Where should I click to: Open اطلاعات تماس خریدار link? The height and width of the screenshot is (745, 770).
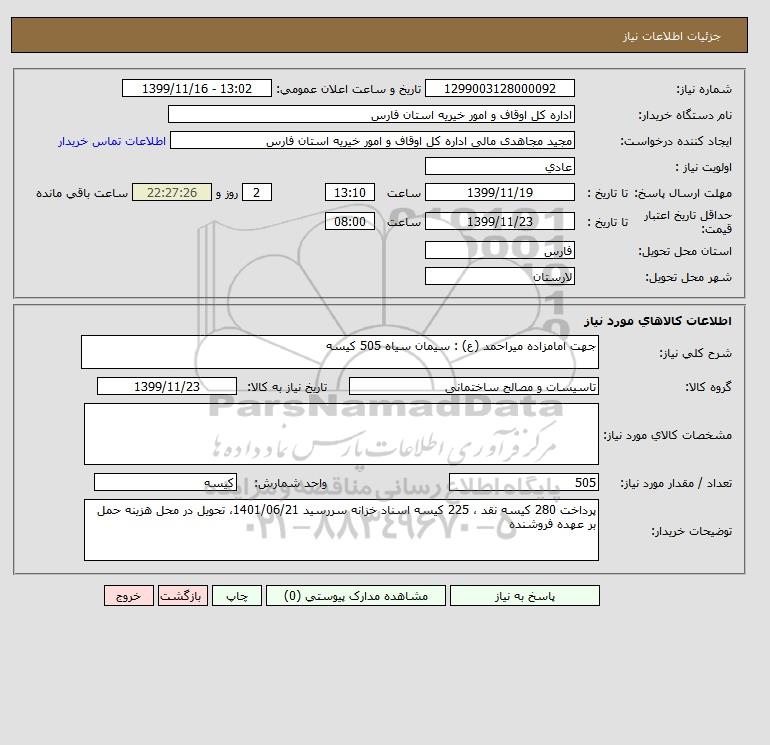[x=112, y=141]
